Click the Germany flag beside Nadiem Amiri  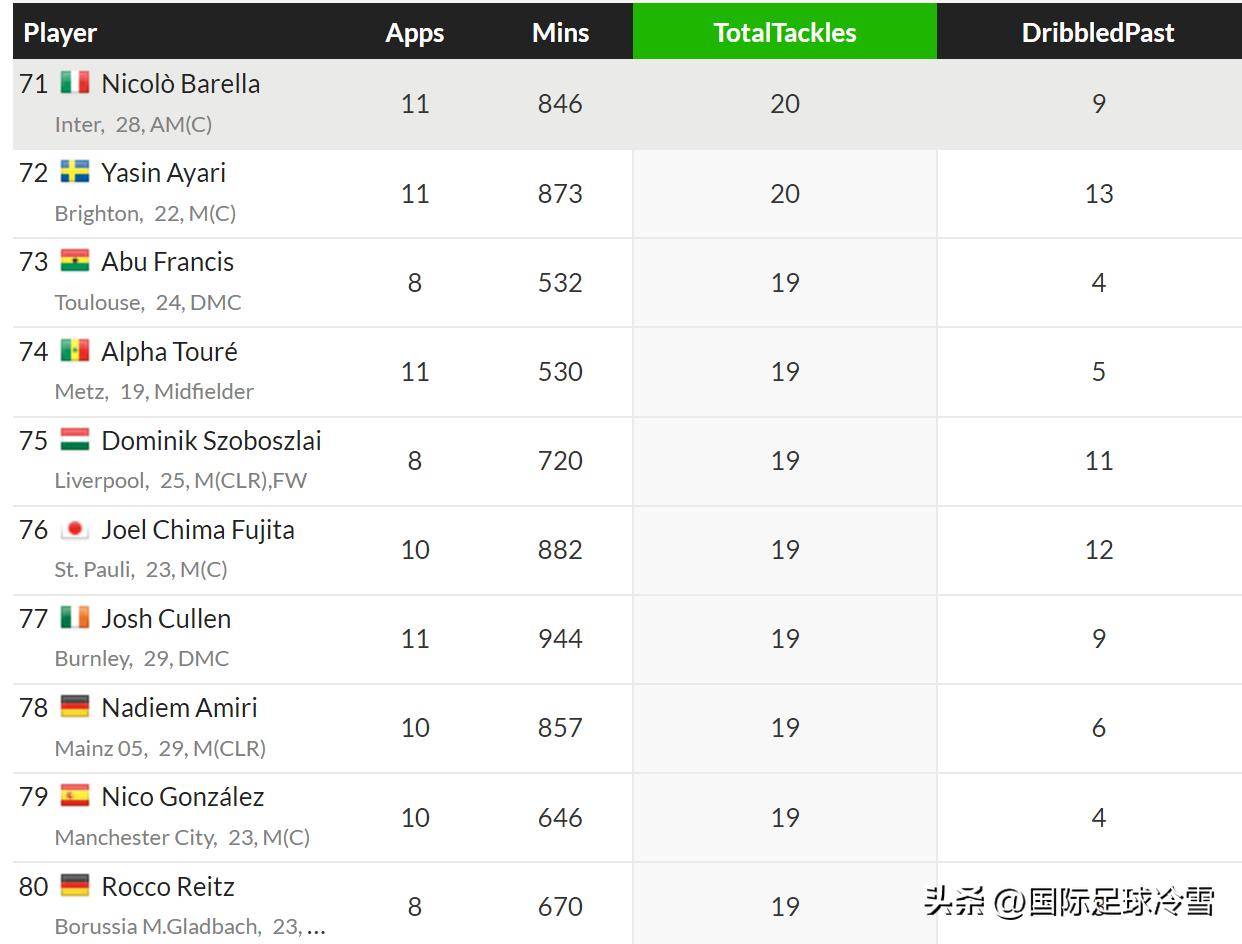pyautogui.click(x=74, y=707)
